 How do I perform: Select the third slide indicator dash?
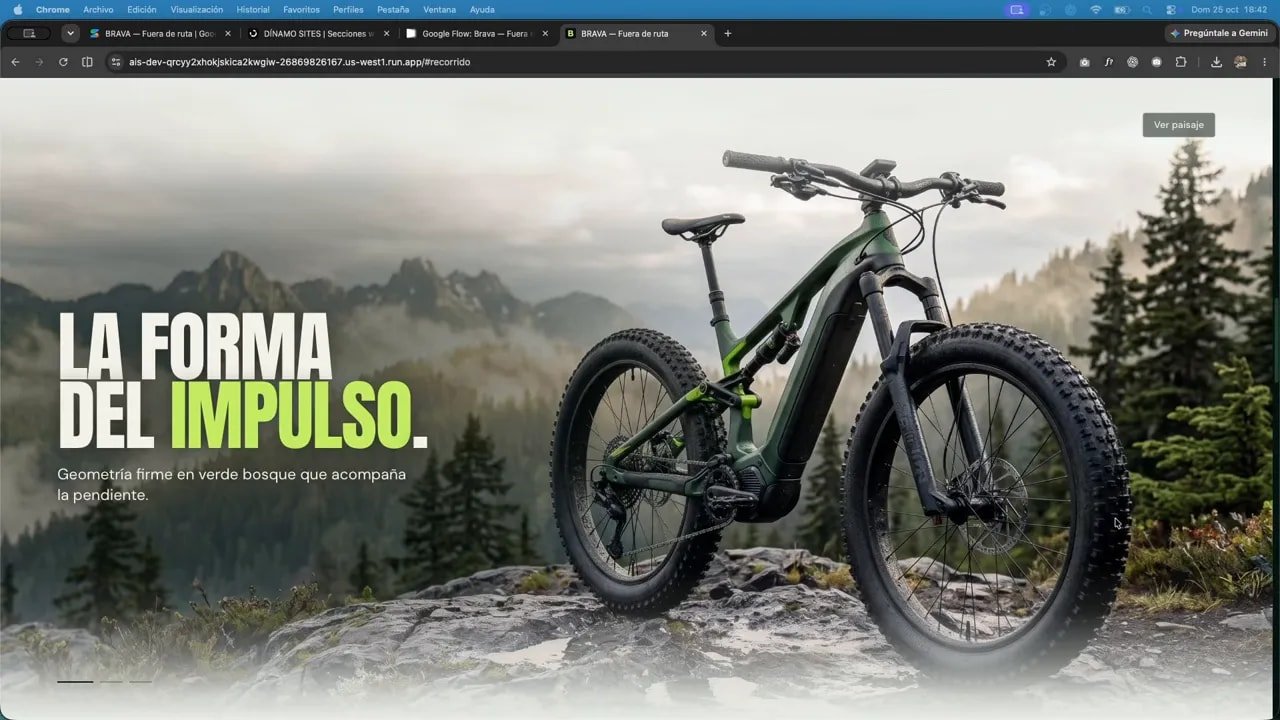pos(141,682)
